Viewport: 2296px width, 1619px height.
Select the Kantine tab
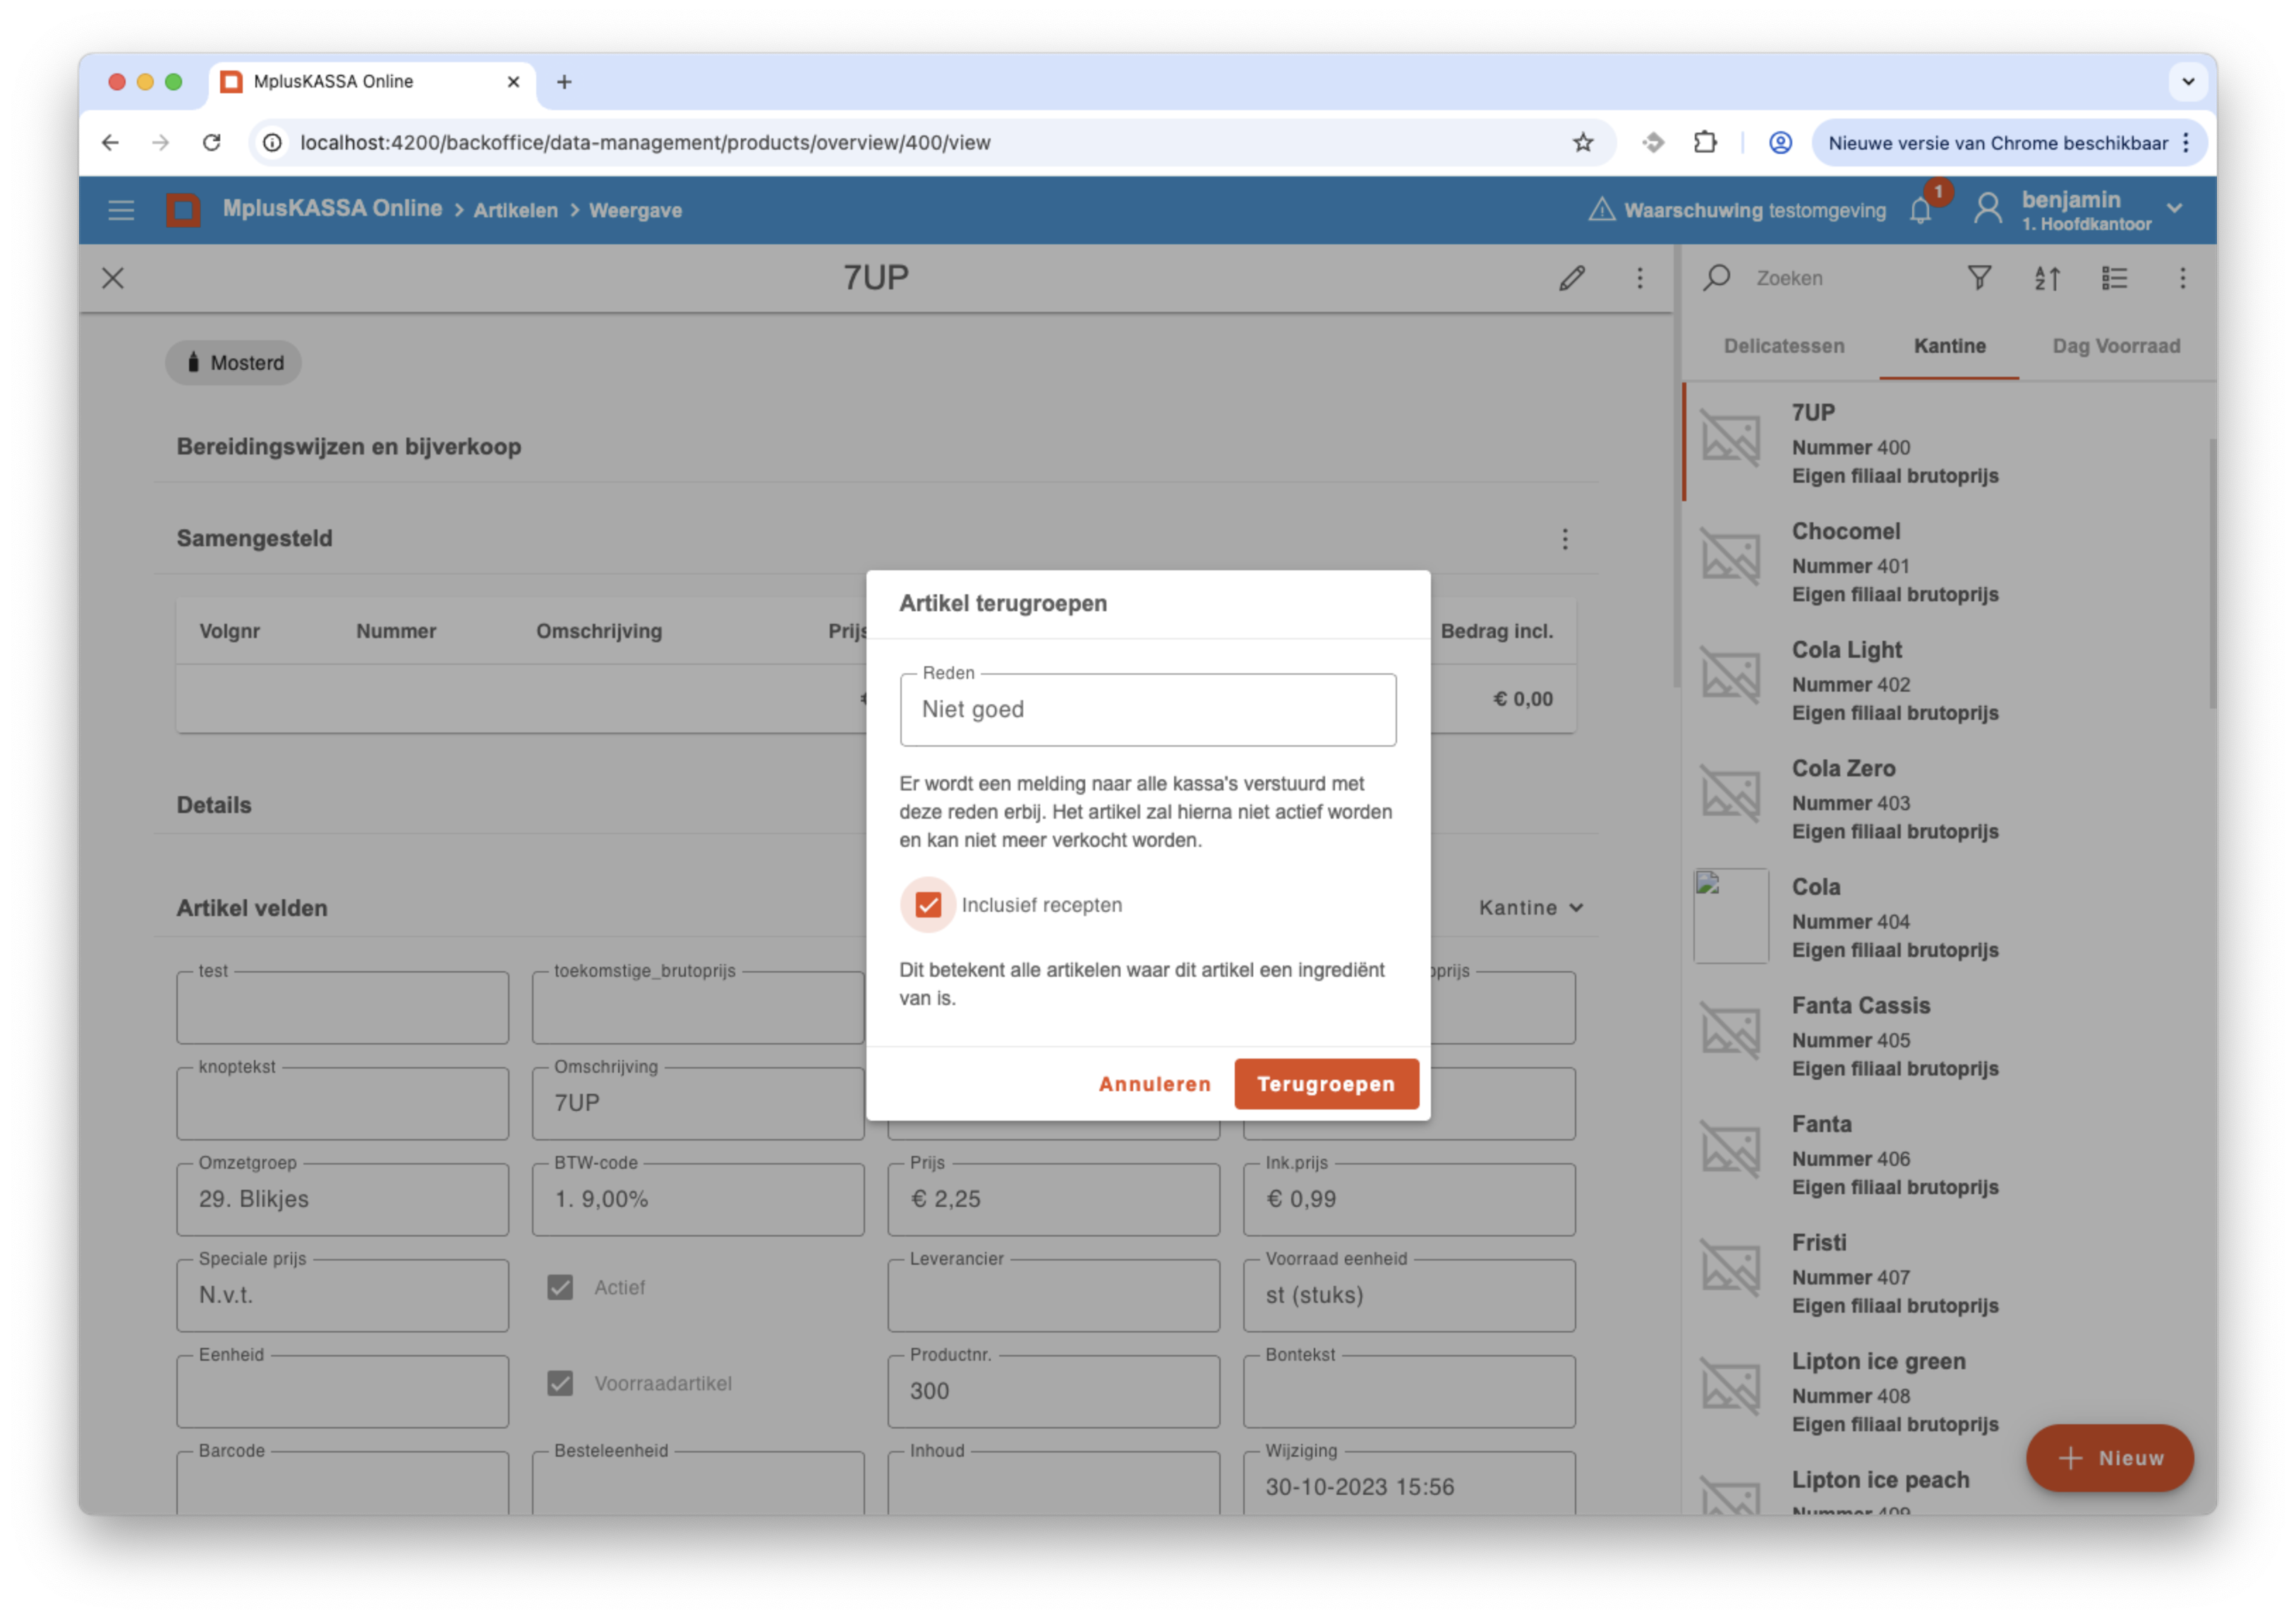1949,346
